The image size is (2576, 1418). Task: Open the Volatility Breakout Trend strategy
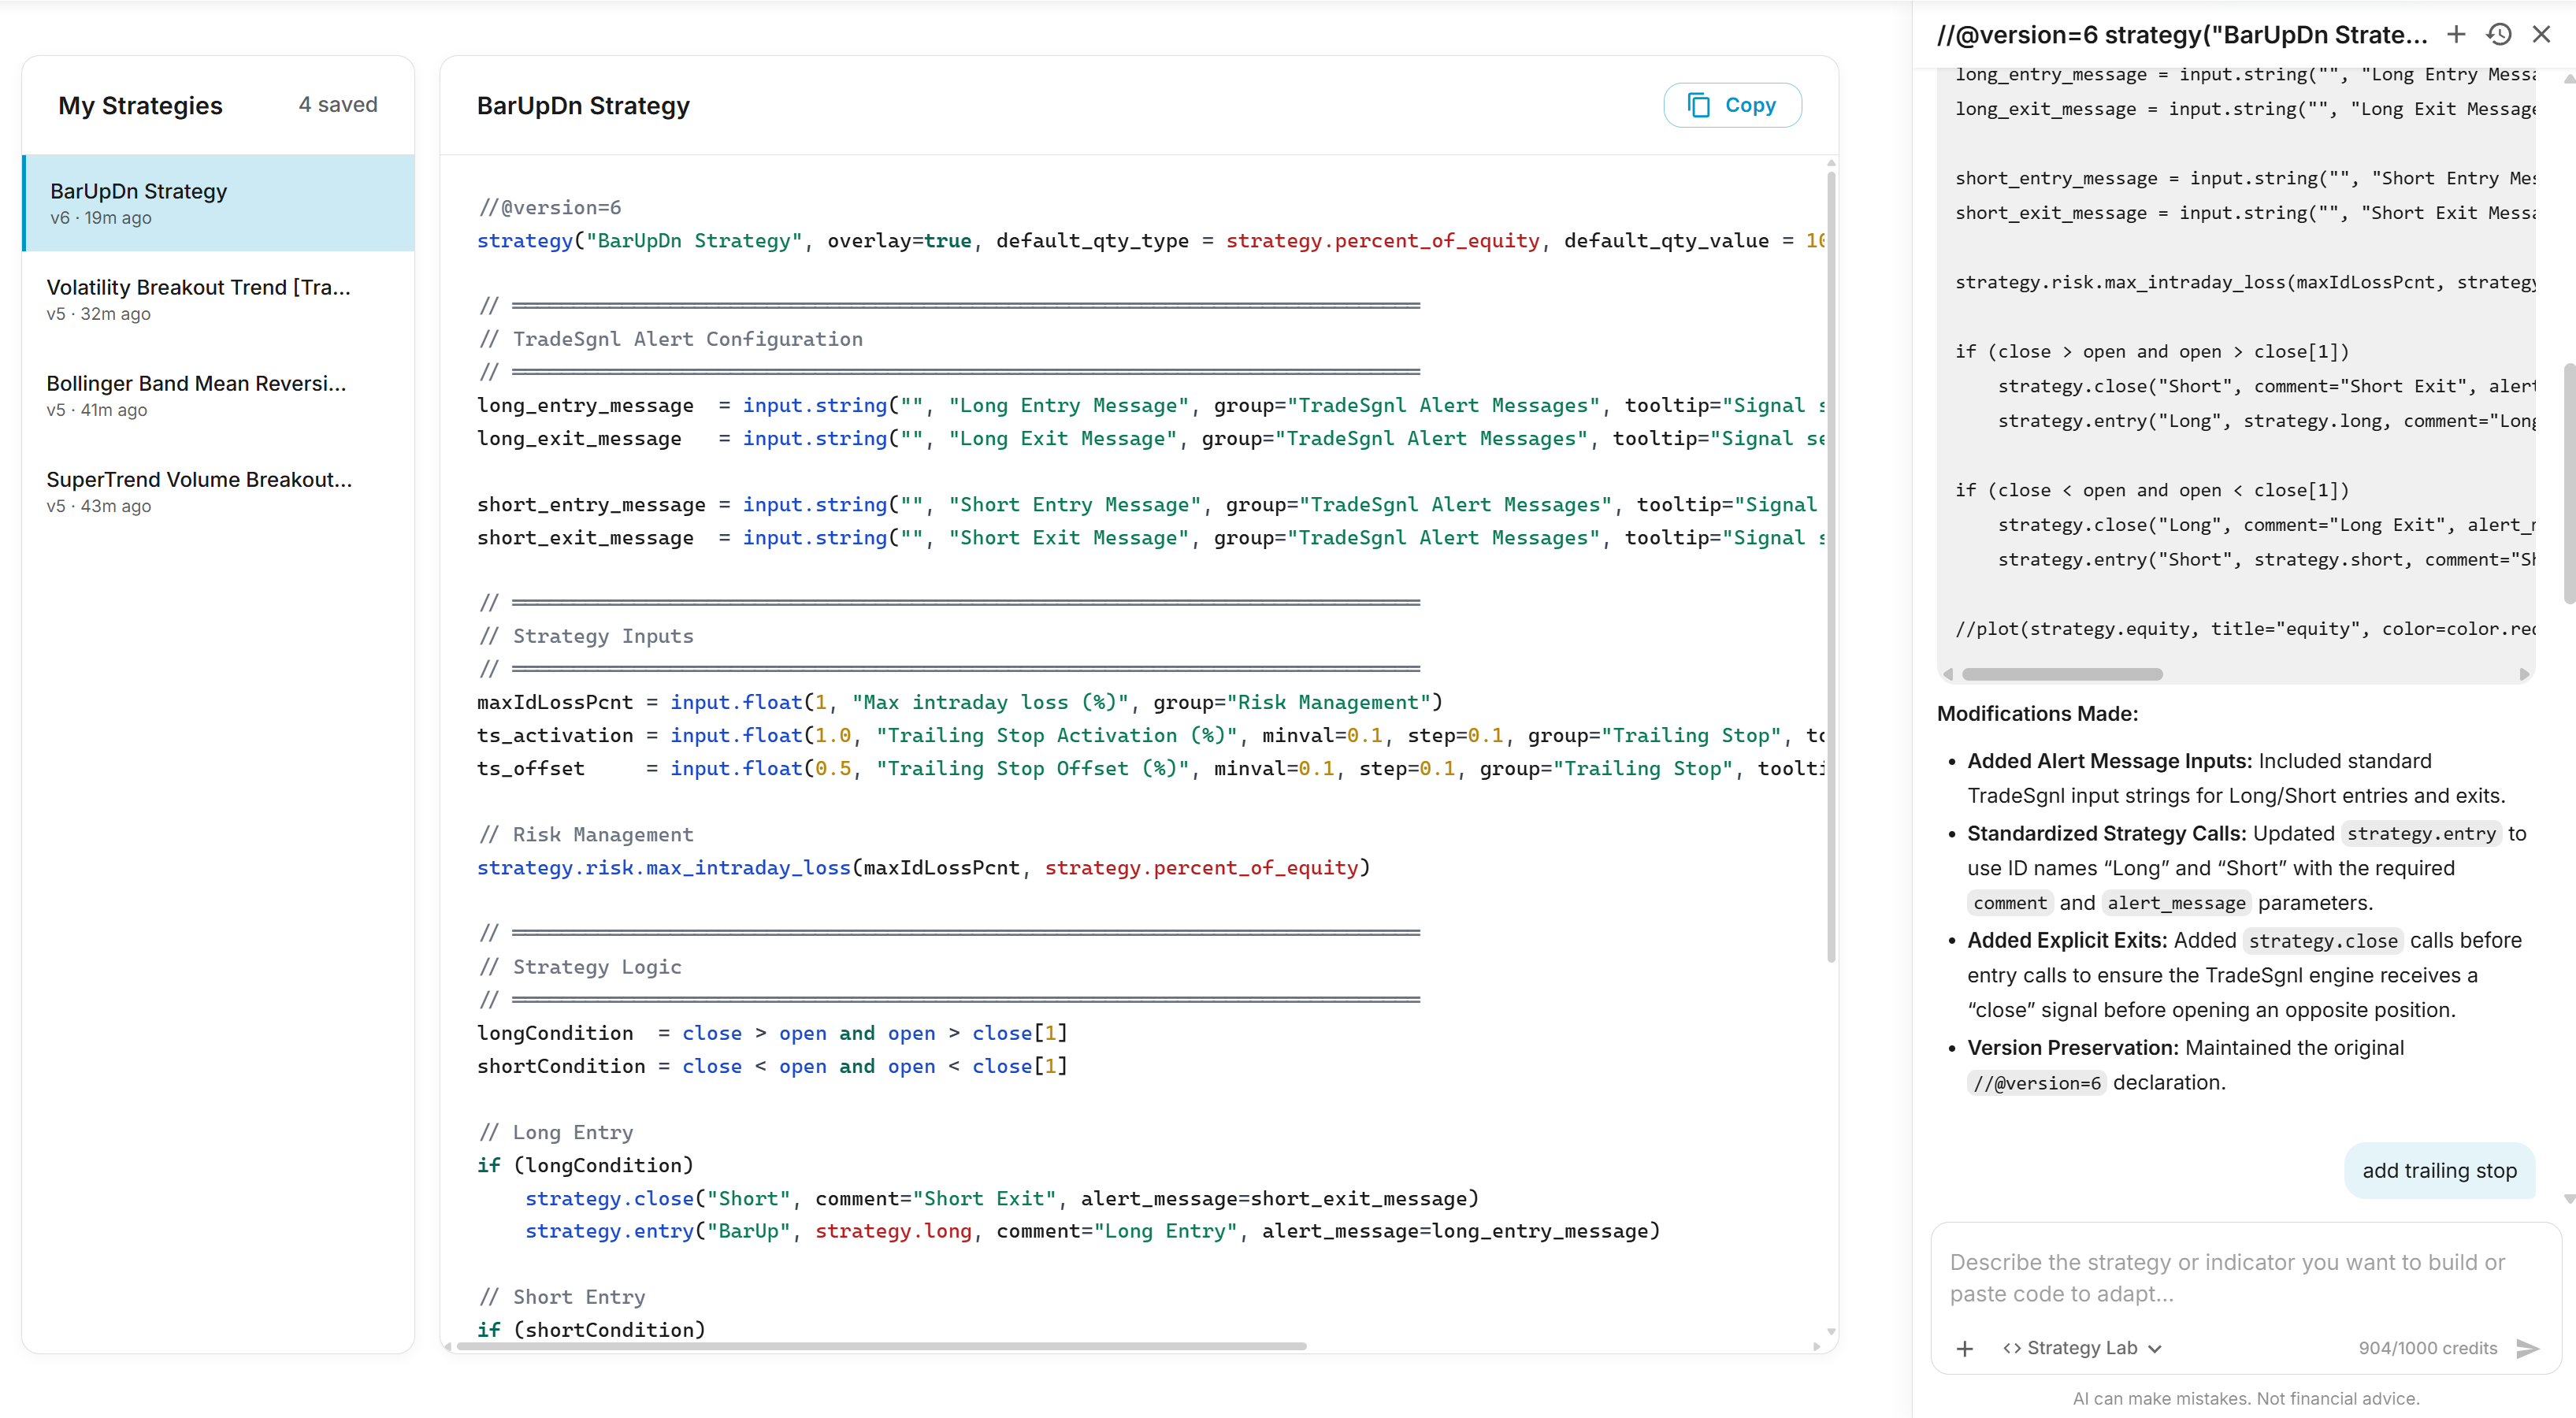click(x=217, y=298)
